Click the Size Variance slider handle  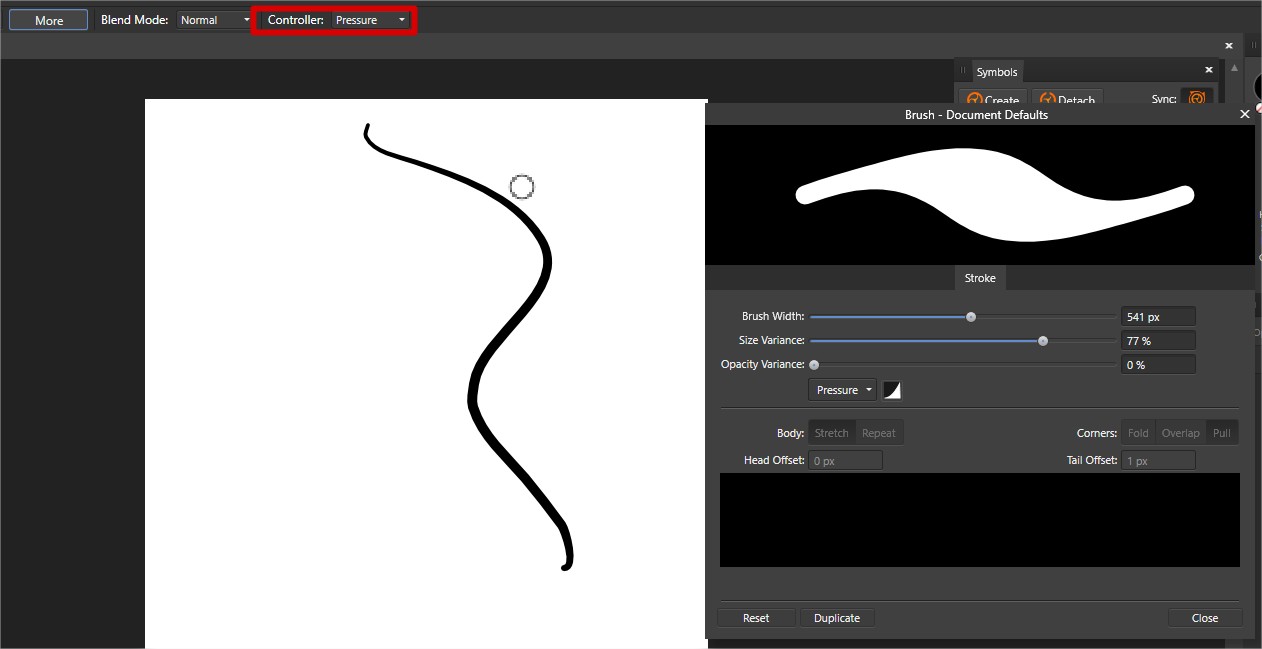[1043, 341]
